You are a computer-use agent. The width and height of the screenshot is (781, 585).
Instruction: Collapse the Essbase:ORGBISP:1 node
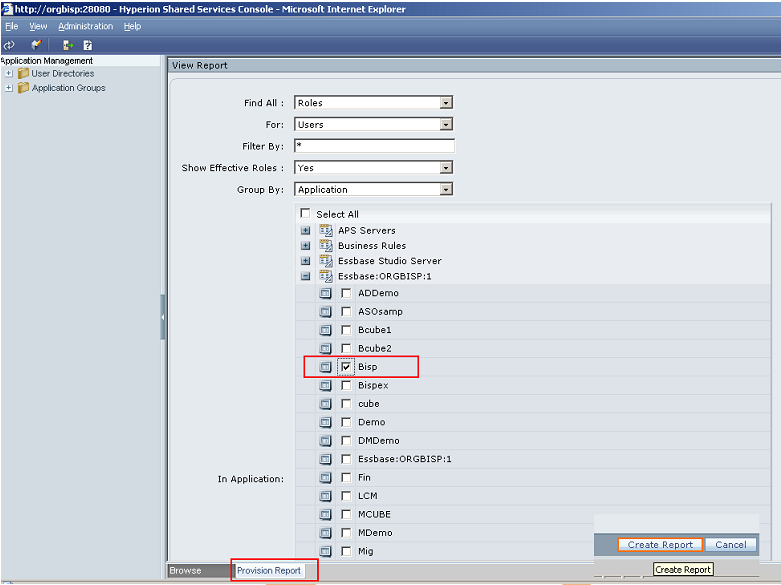tap(305, 276)
